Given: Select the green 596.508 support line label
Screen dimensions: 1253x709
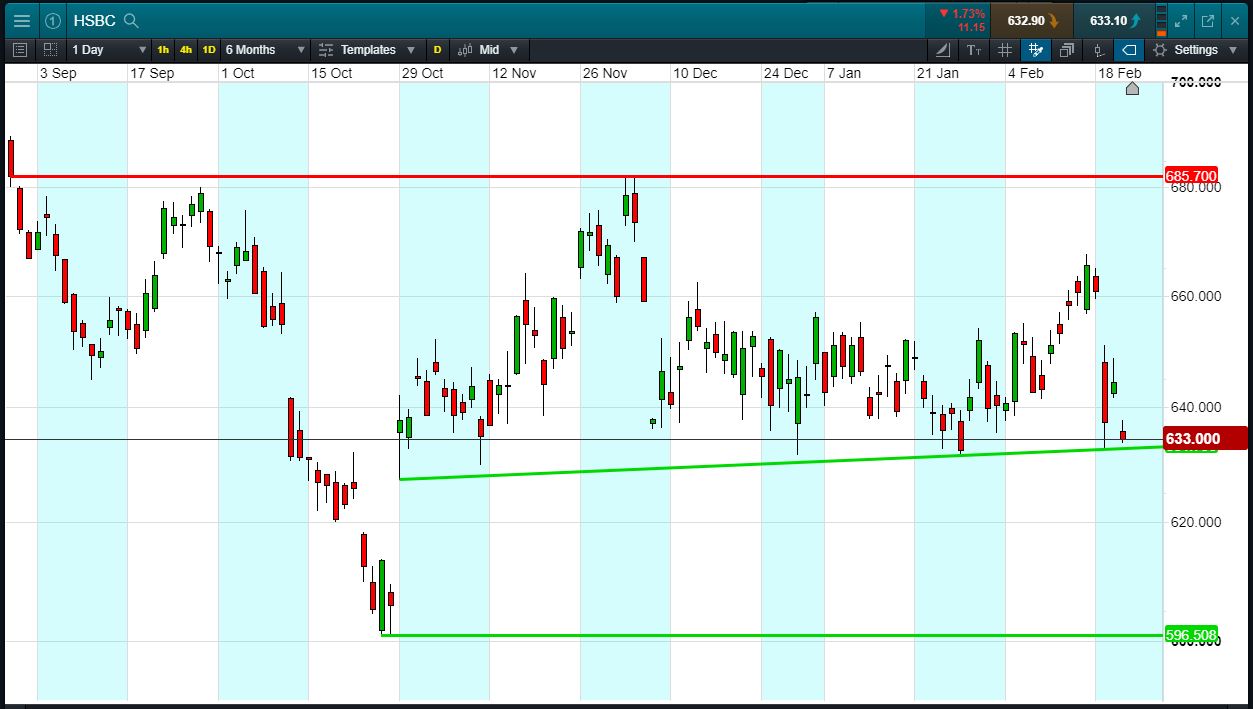Looking at the screenshot, I should coord(1191,635).
